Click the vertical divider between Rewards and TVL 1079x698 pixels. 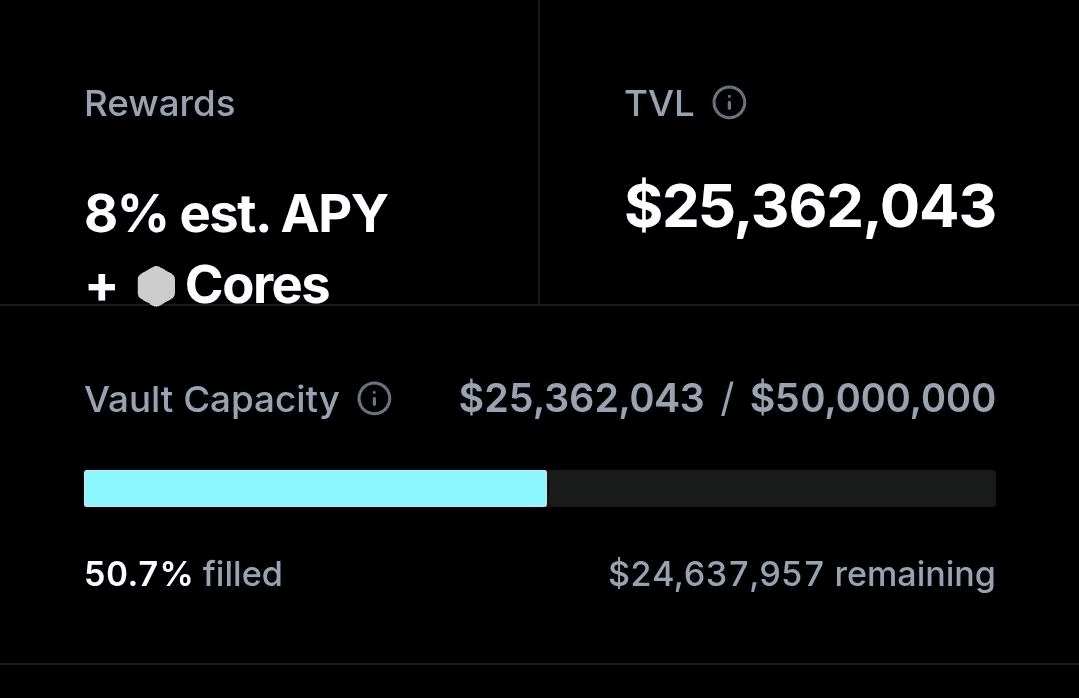pyautogui.click(x=539, y=152)
